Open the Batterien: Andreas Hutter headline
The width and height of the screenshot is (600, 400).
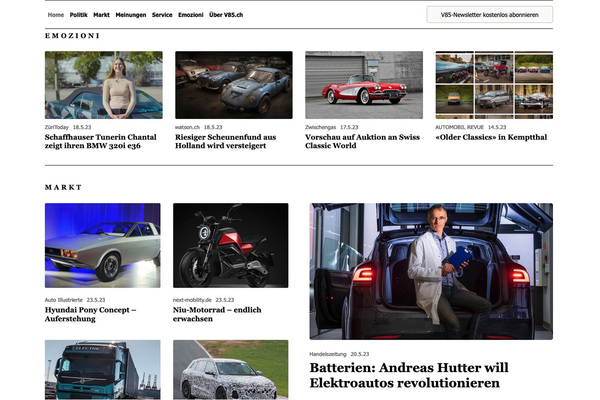click(x=409, y=375)
